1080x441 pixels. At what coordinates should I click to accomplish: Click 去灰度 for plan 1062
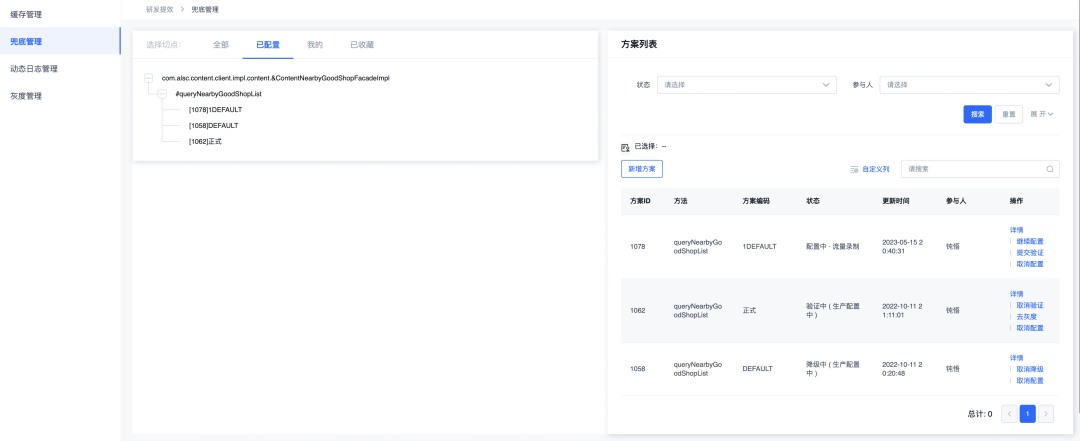pyautogui.click(x=1026, y=316)
